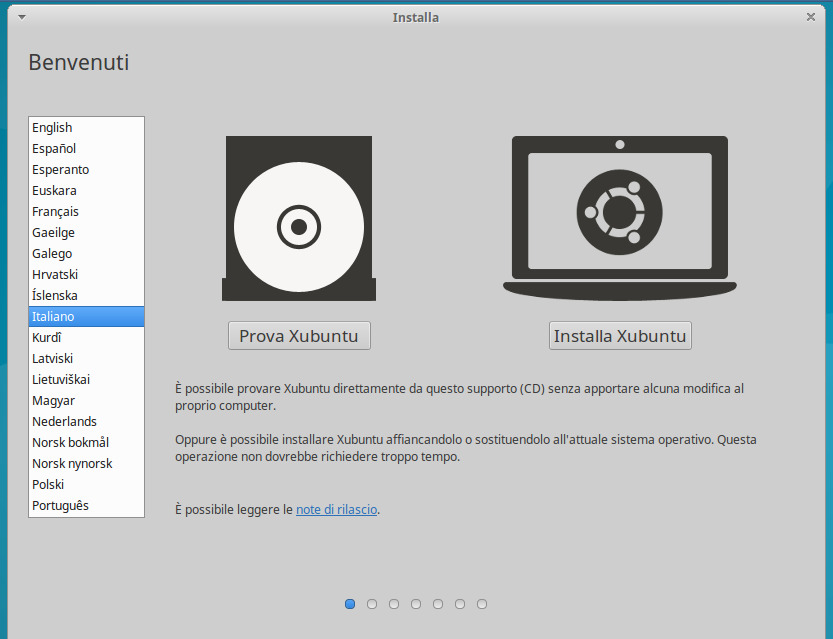
Task: Choose Polski from the language list
Action: tap(86, 484)
